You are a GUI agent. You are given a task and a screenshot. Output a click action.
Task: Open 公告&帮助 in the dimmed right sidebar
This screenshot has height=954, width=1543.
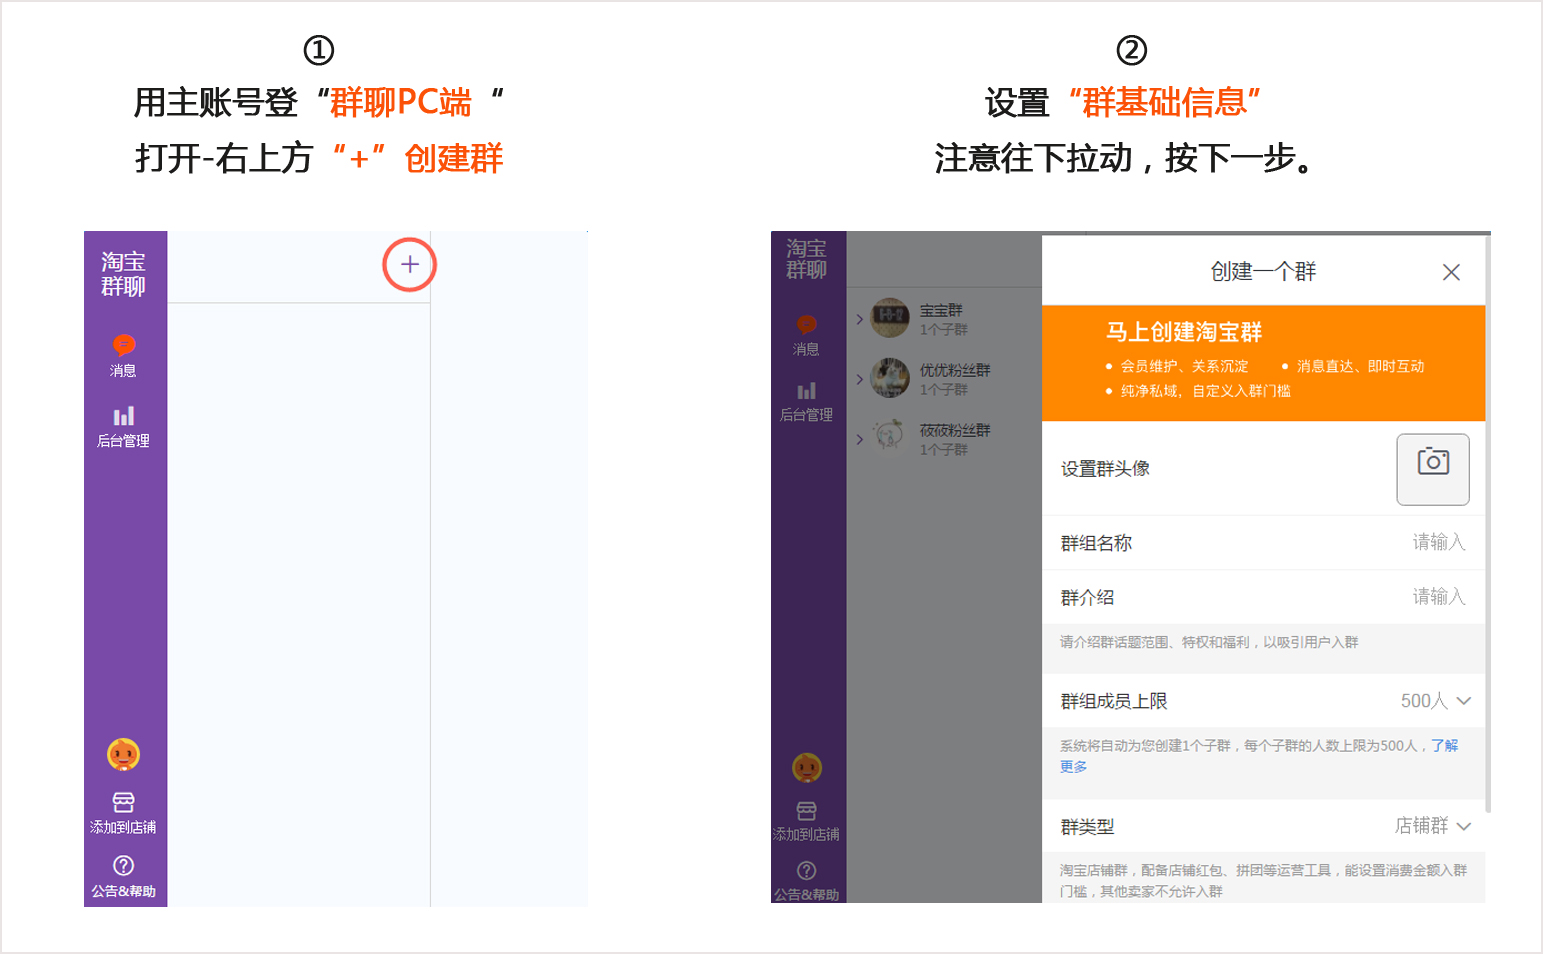[806, 881]
